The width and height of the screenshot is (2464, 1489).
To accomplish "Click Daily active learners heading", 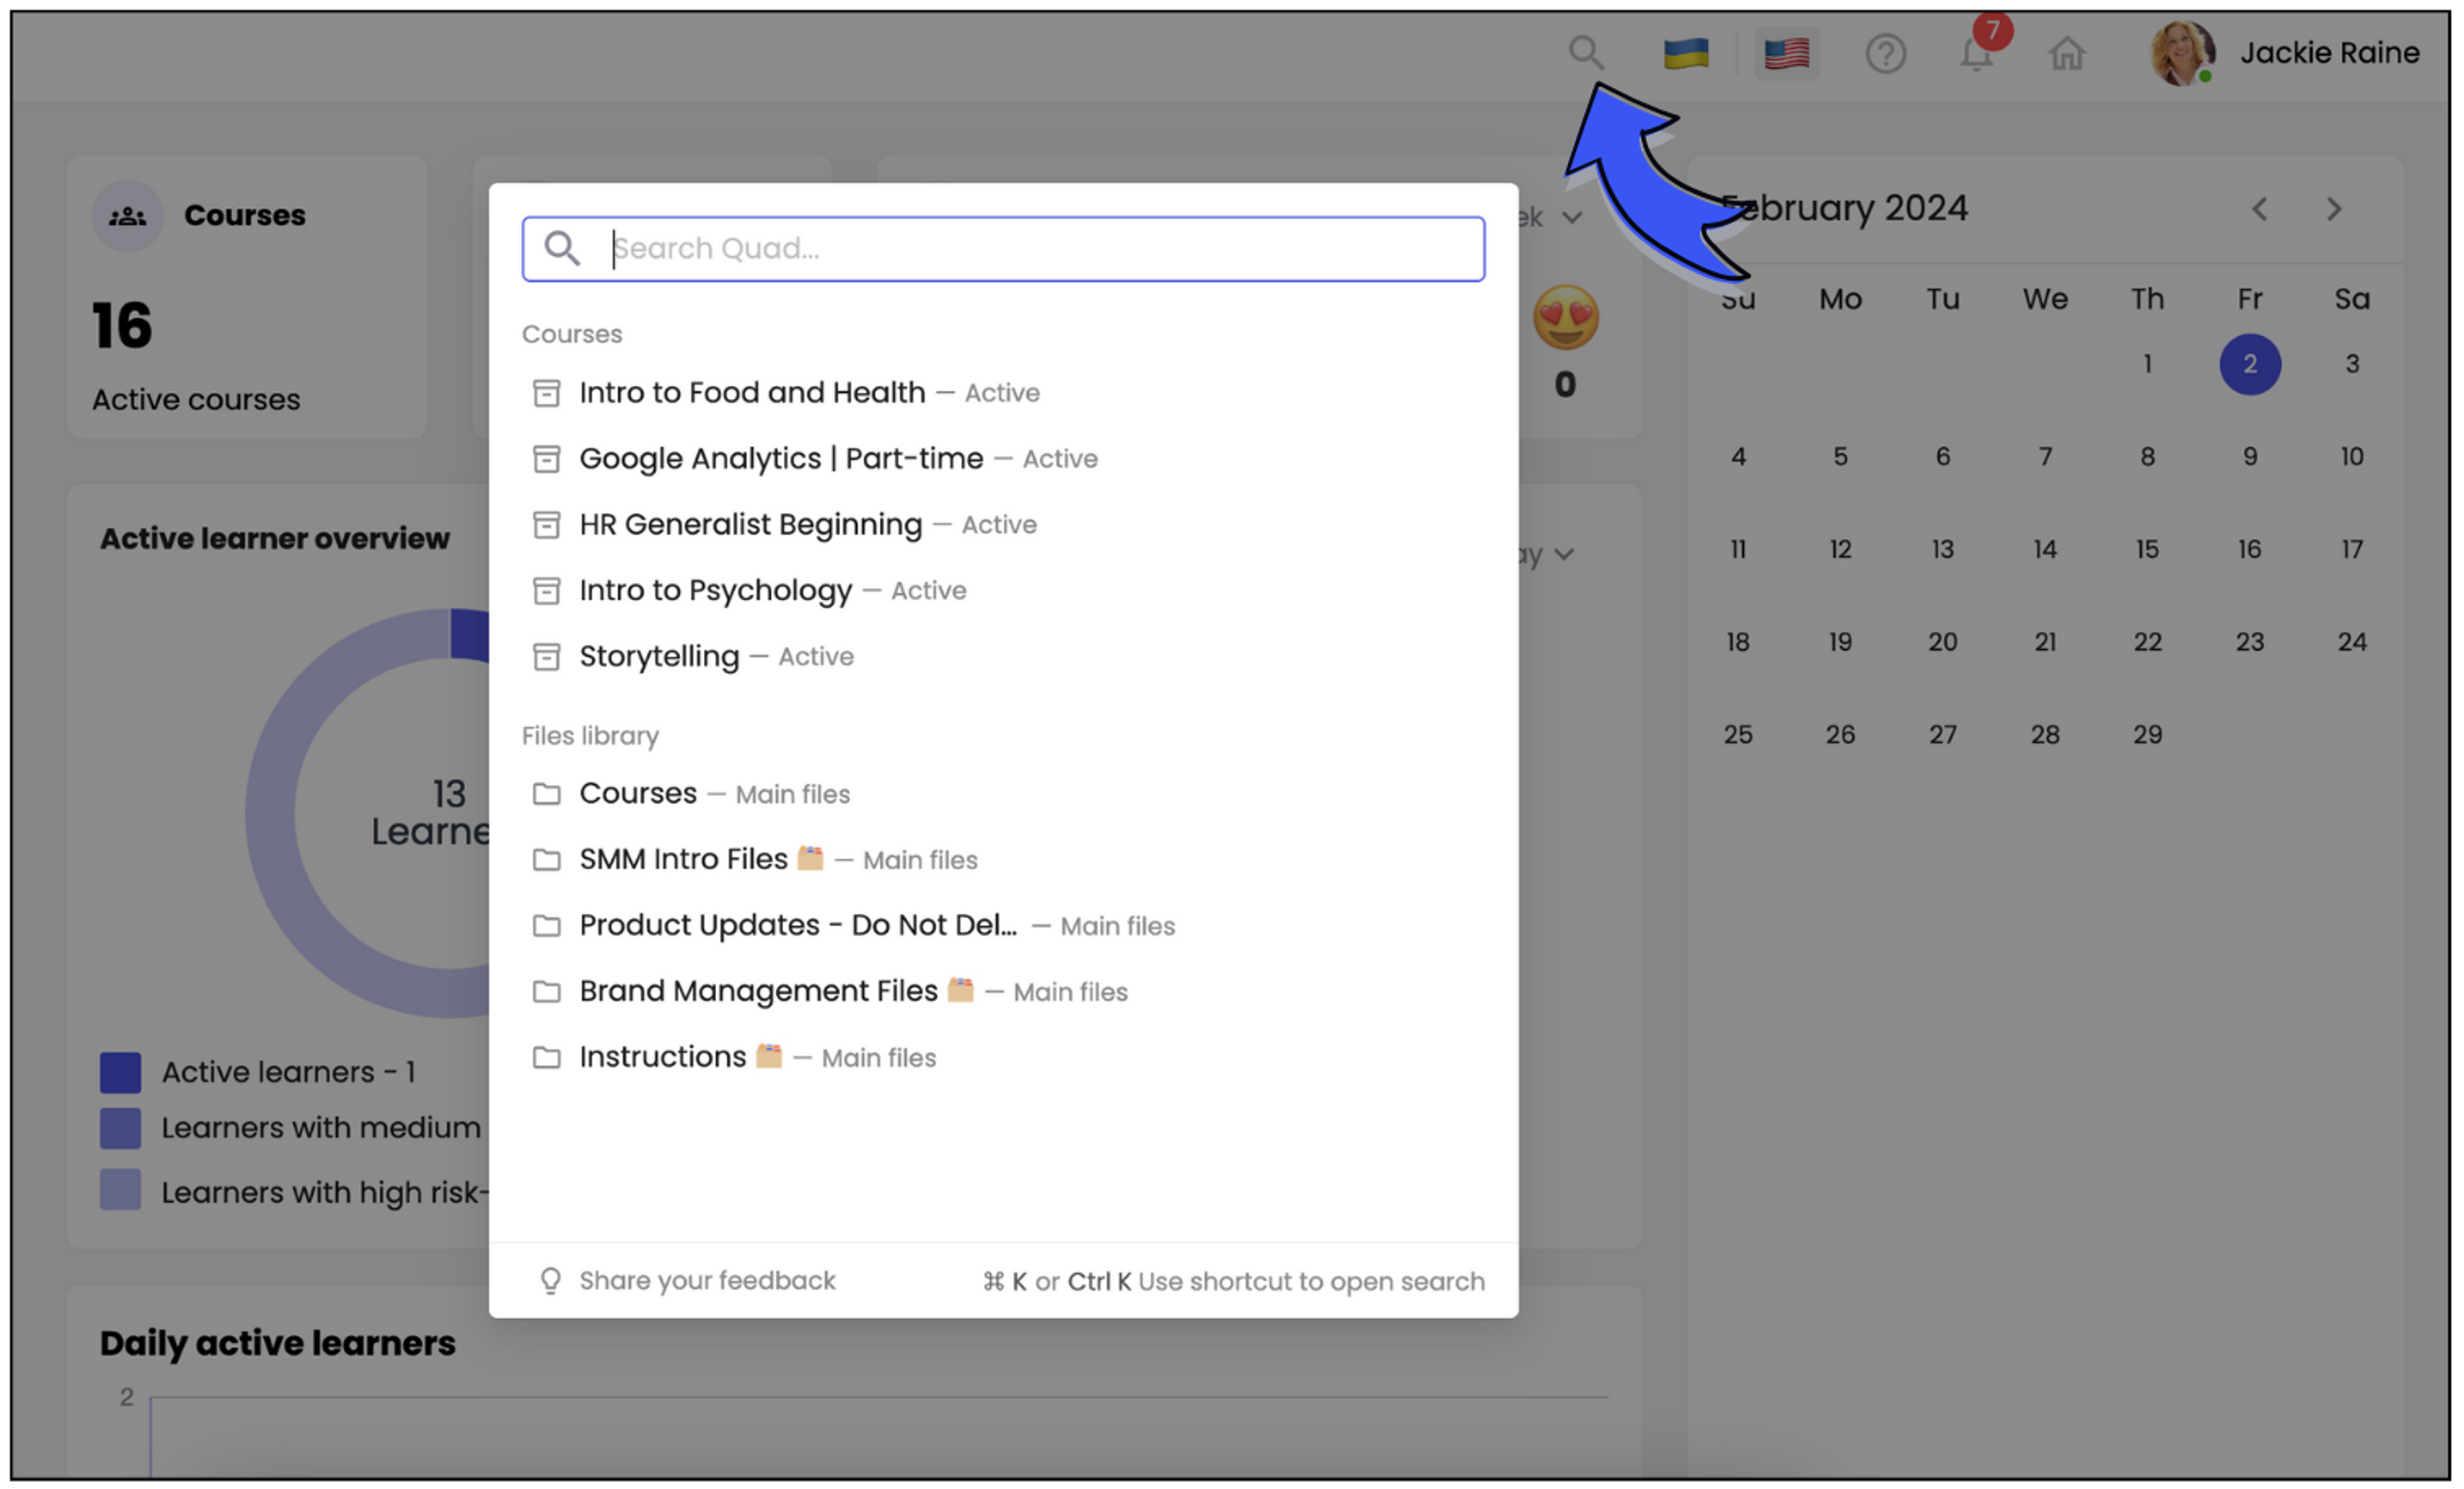I will click(x=278, y=1344).
